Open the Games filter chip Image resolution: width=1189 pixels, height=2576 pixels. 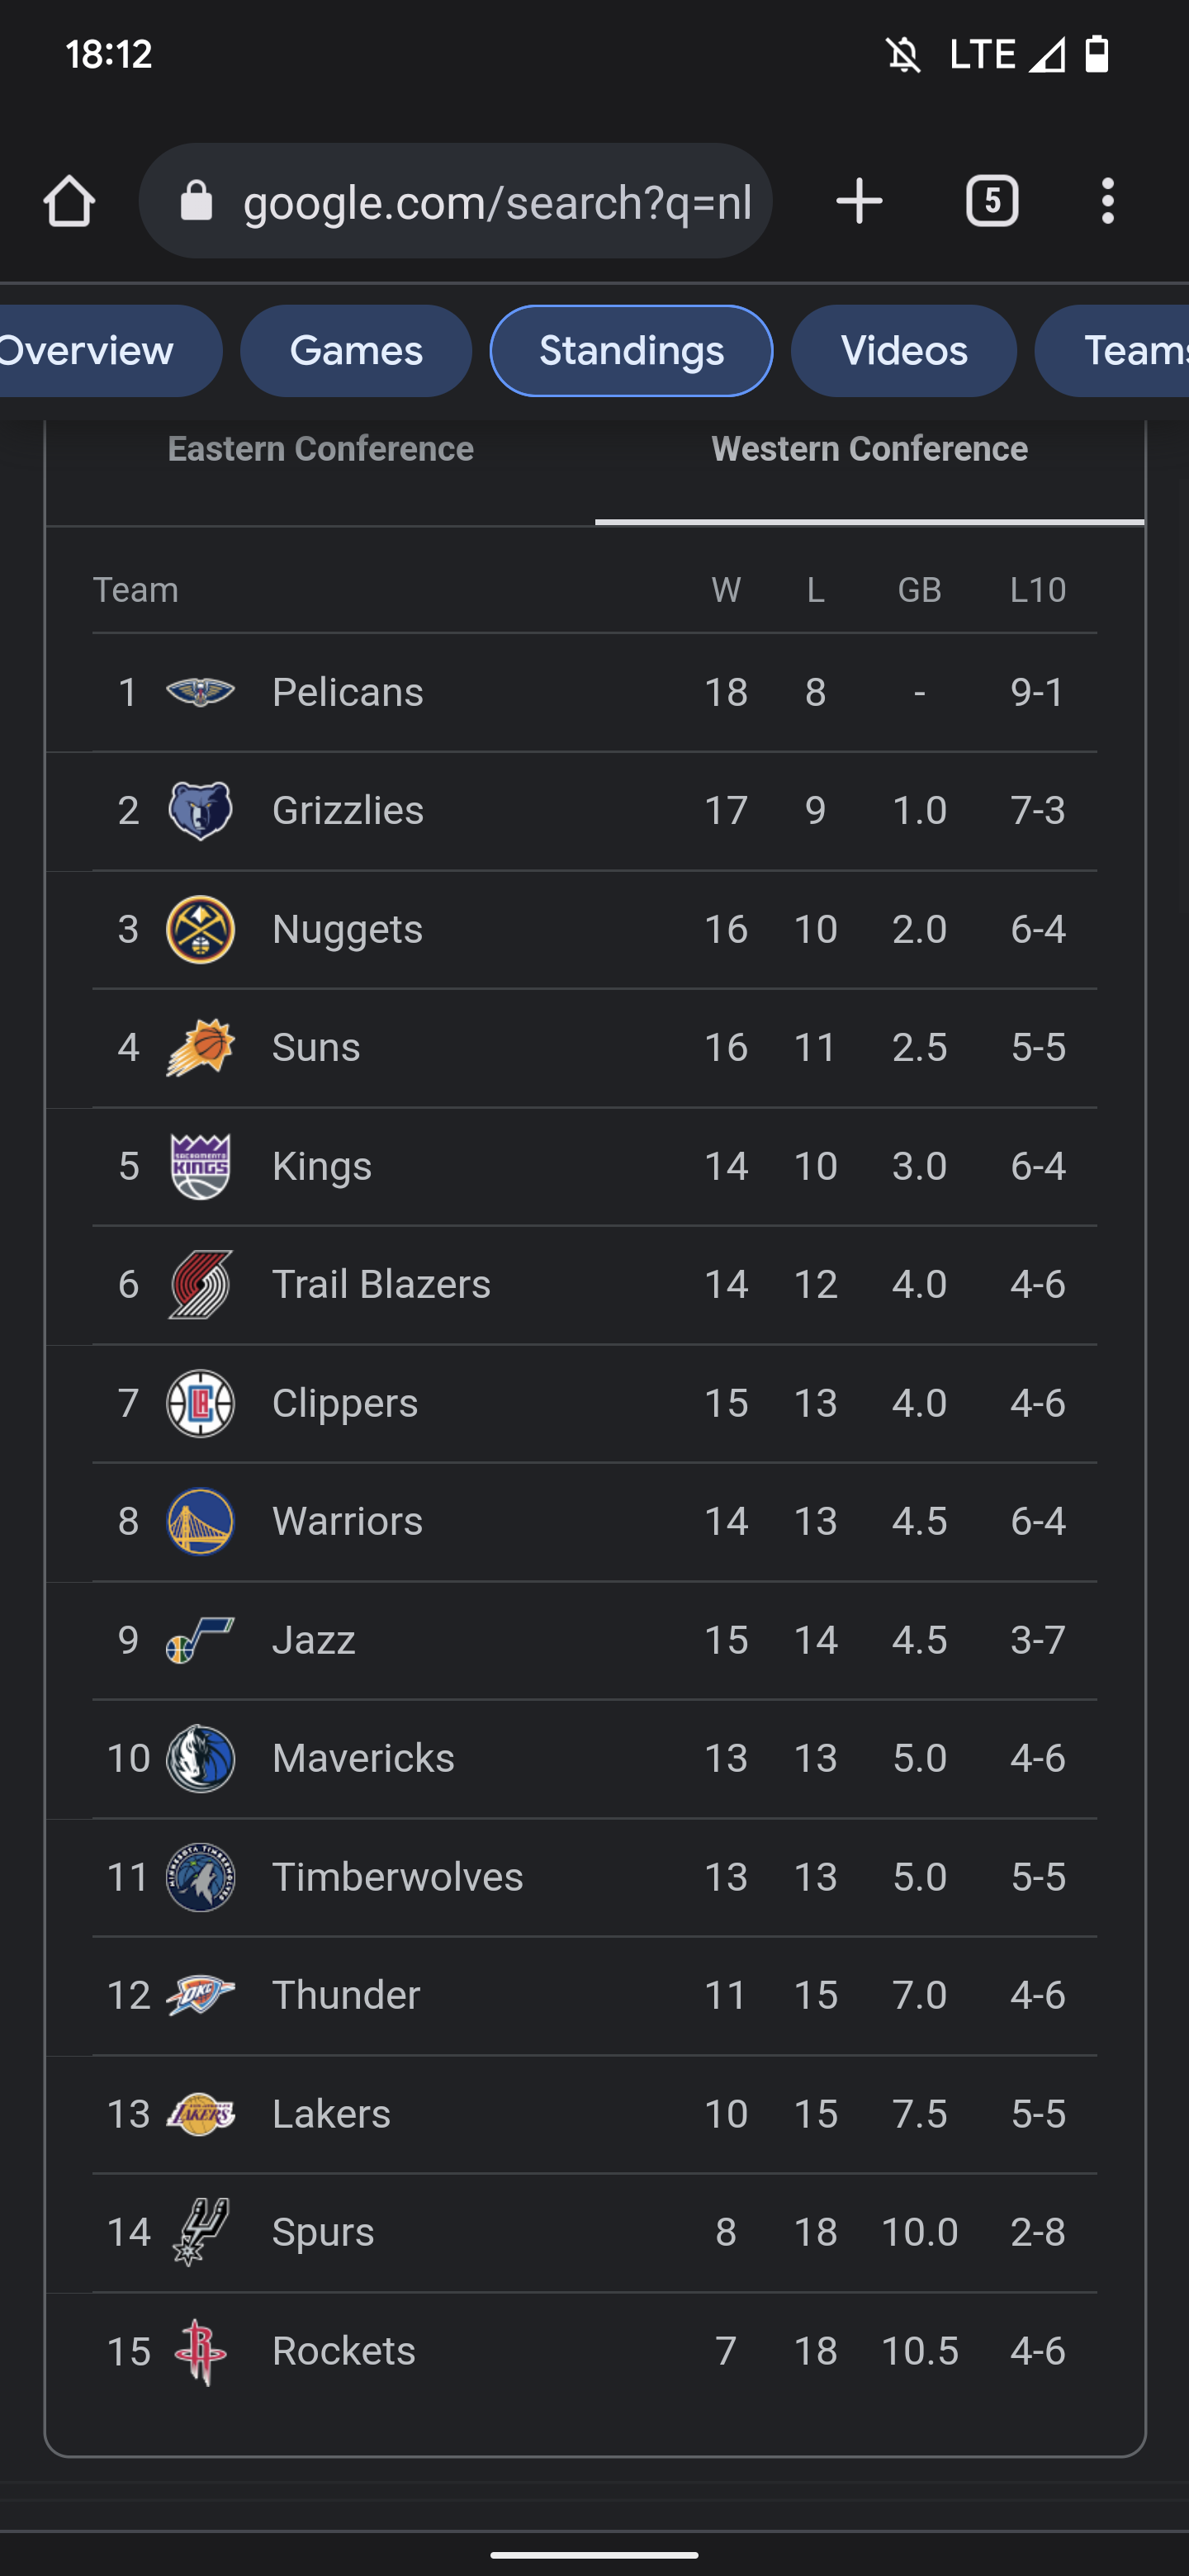(x=356, y=351)
